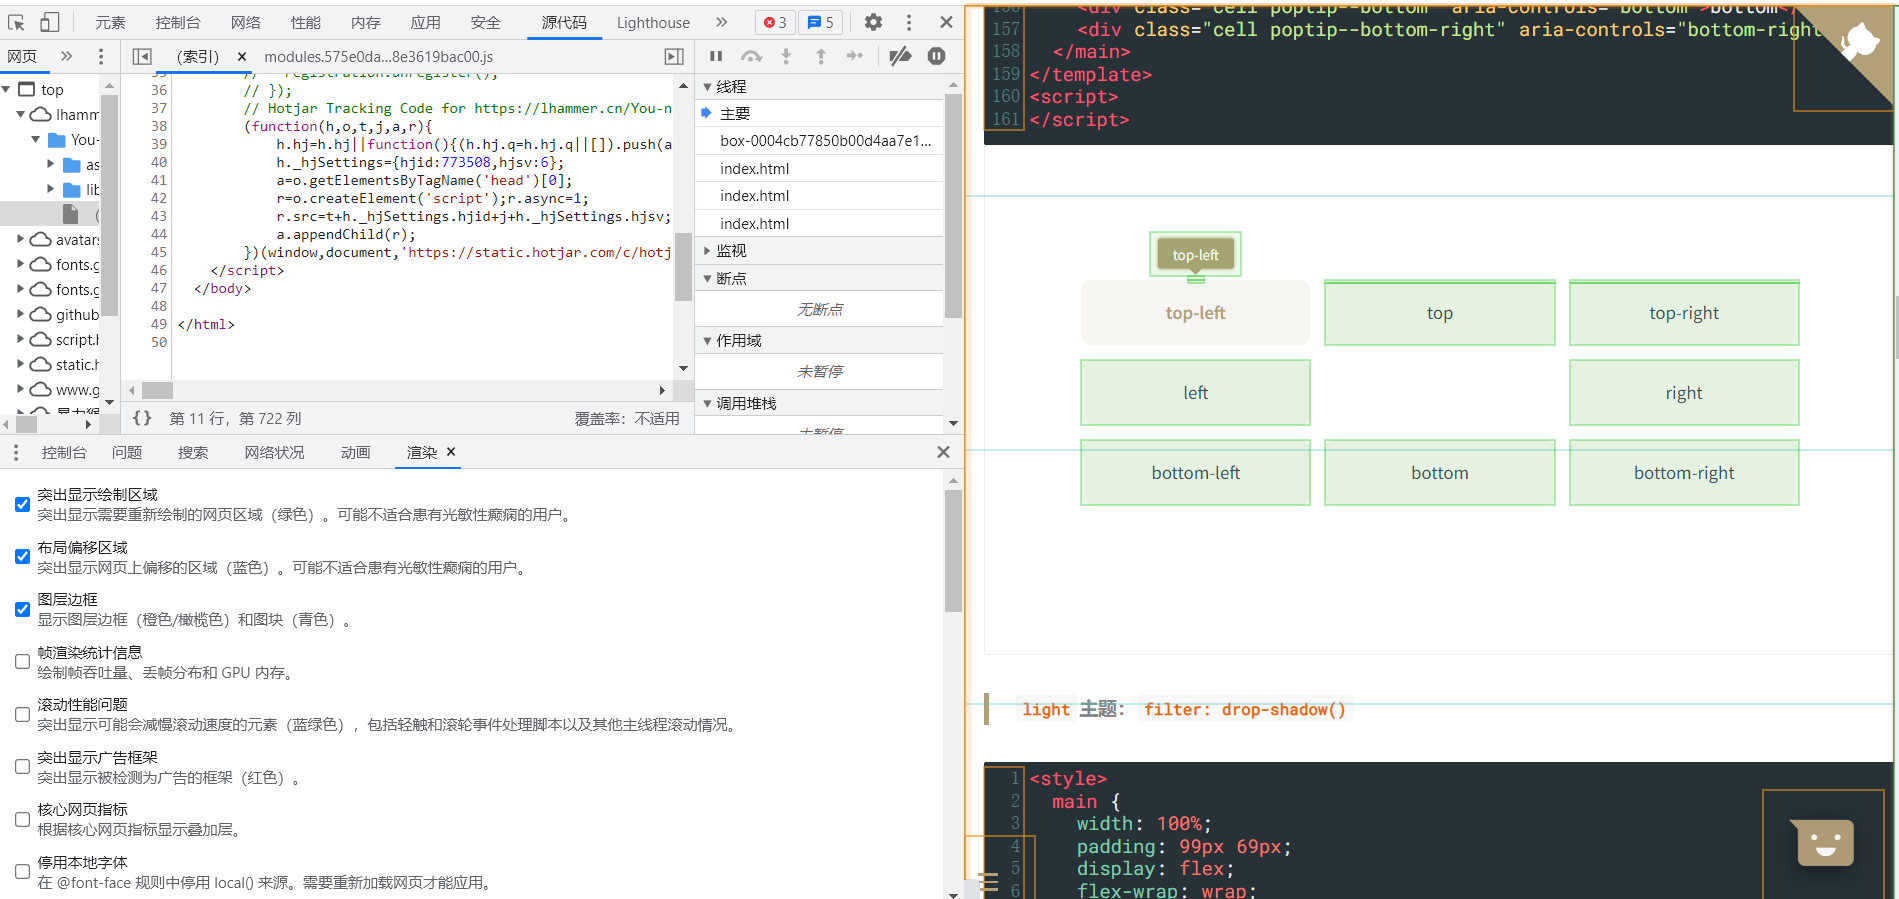Image resolution: width=1899 pixels, height=899 pixels.
Task: Enable the 帧渲染统计信息 checkbox
Action: [22, 662]
